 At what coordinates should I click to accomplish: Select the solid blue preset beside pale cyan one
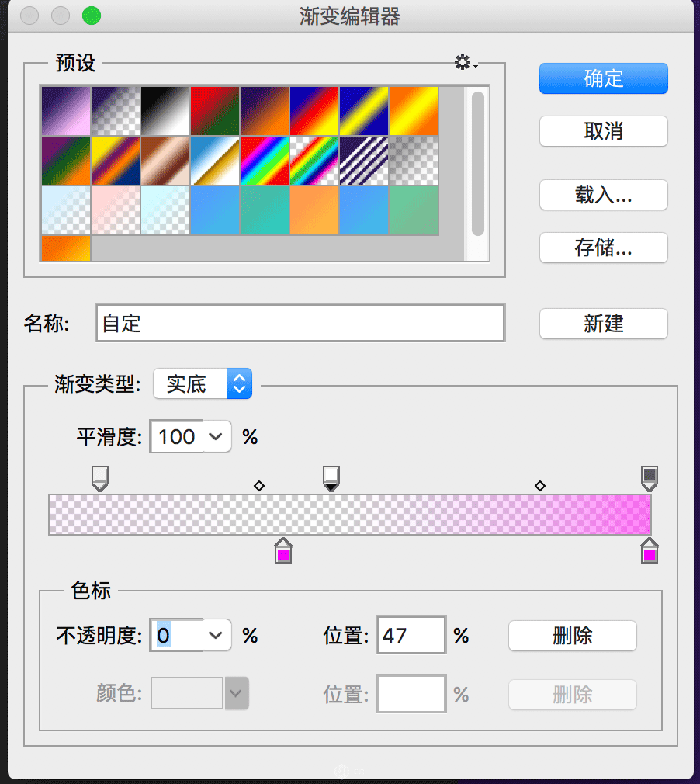215,210
